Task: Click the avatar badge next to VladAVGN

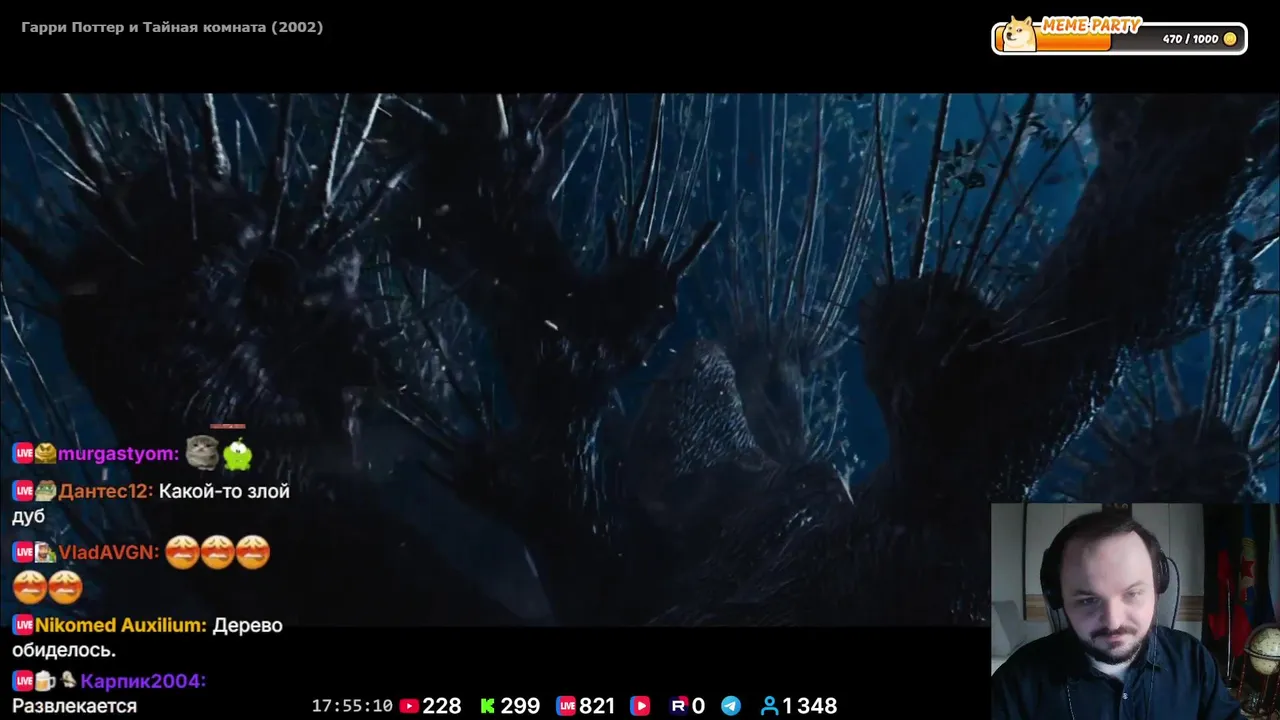Action: tap(46, 552)
